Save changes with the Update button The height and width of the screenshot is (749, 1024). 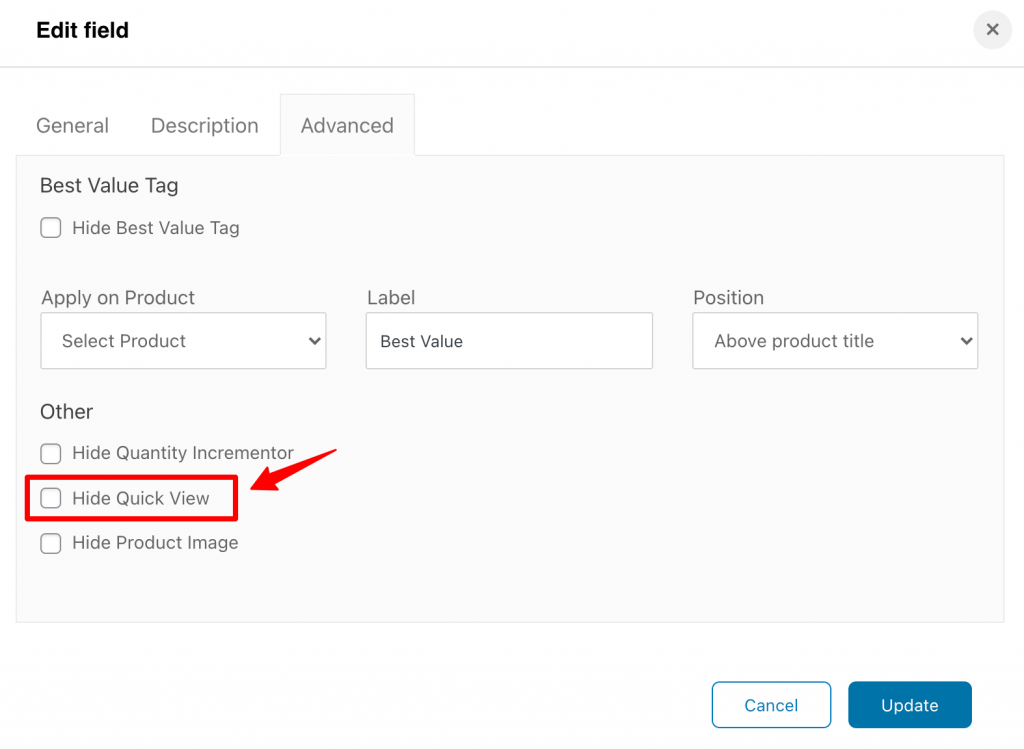[x=910, y=705]
